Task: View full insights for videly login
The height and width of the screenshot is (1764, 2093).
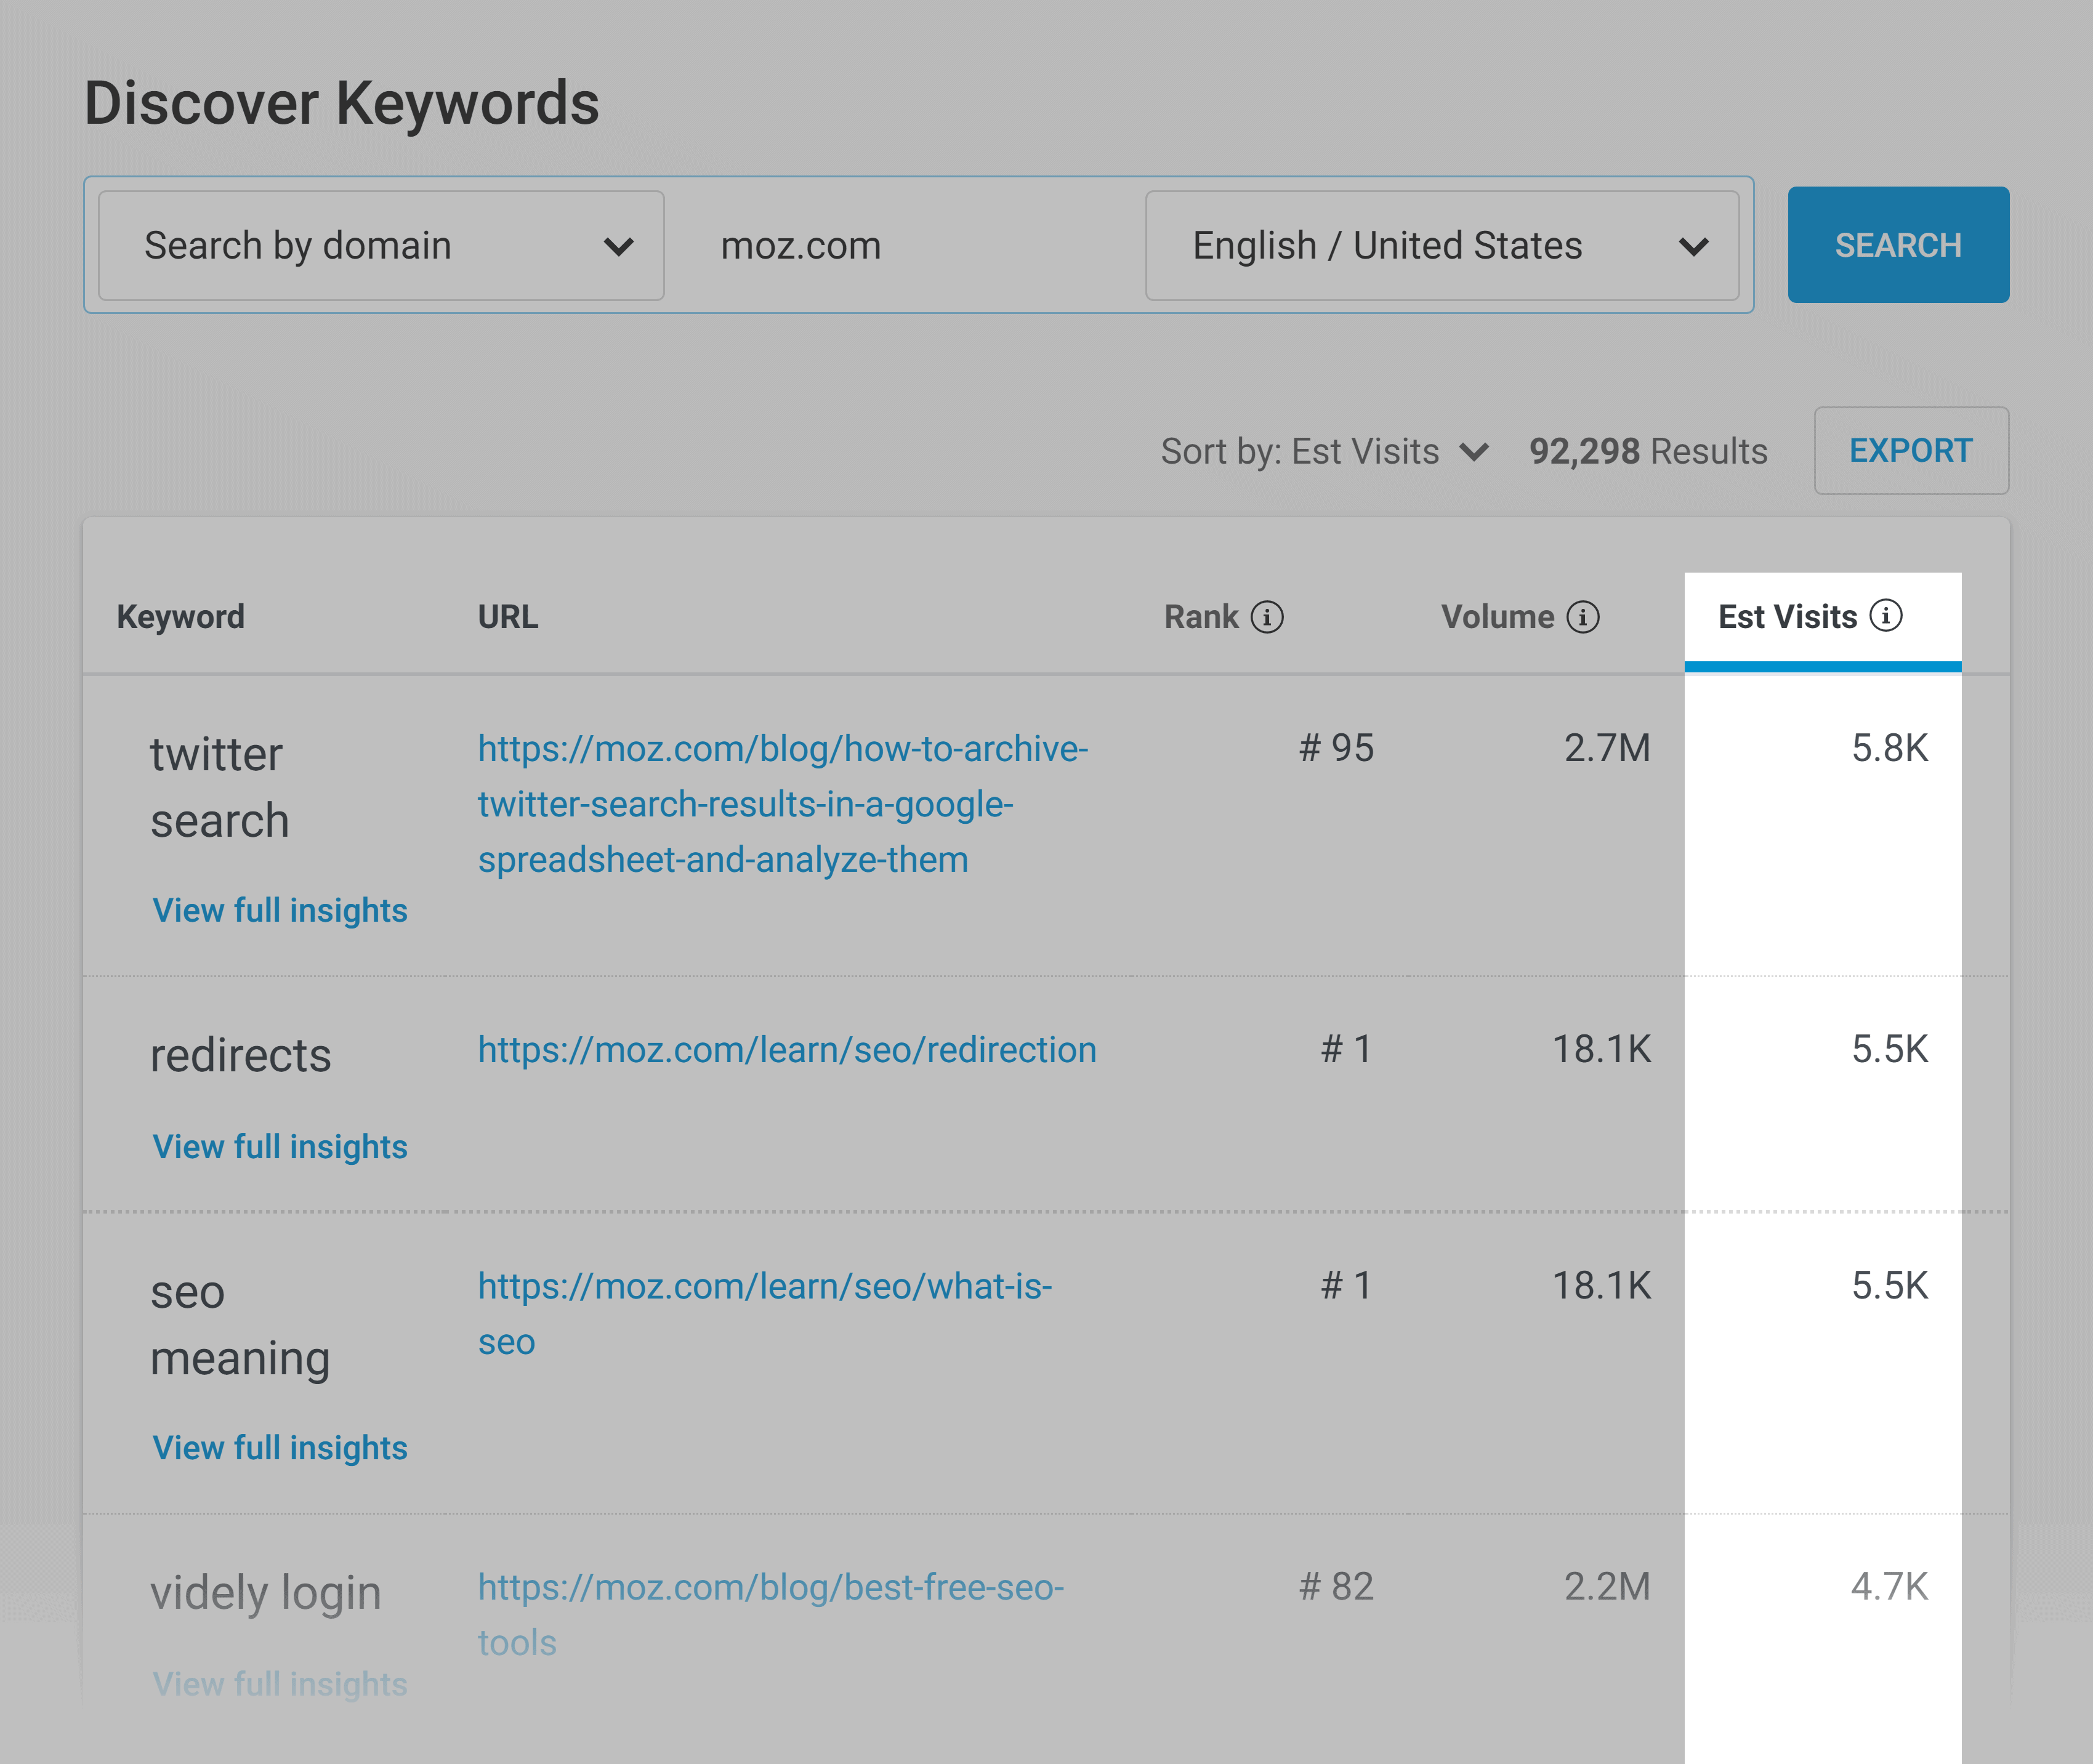Action: coord(280,1684)
